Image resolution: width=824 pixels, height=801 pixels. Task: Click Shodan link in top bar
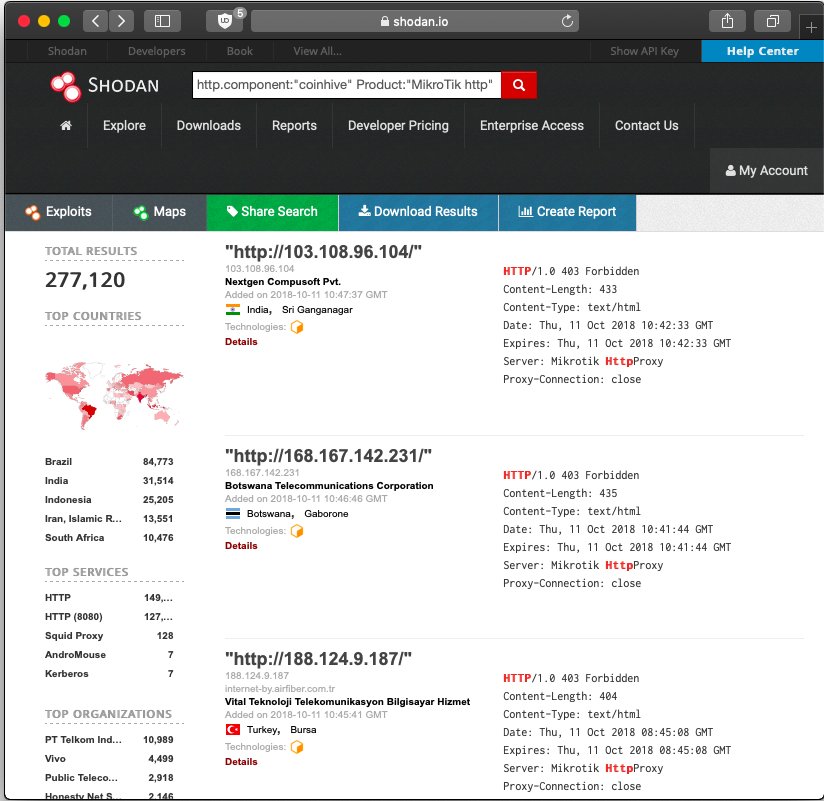coord(67,51)
